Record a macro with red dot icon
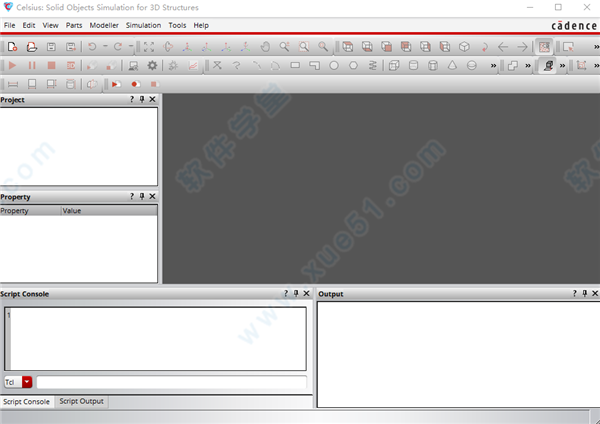 tap(135, 84)
